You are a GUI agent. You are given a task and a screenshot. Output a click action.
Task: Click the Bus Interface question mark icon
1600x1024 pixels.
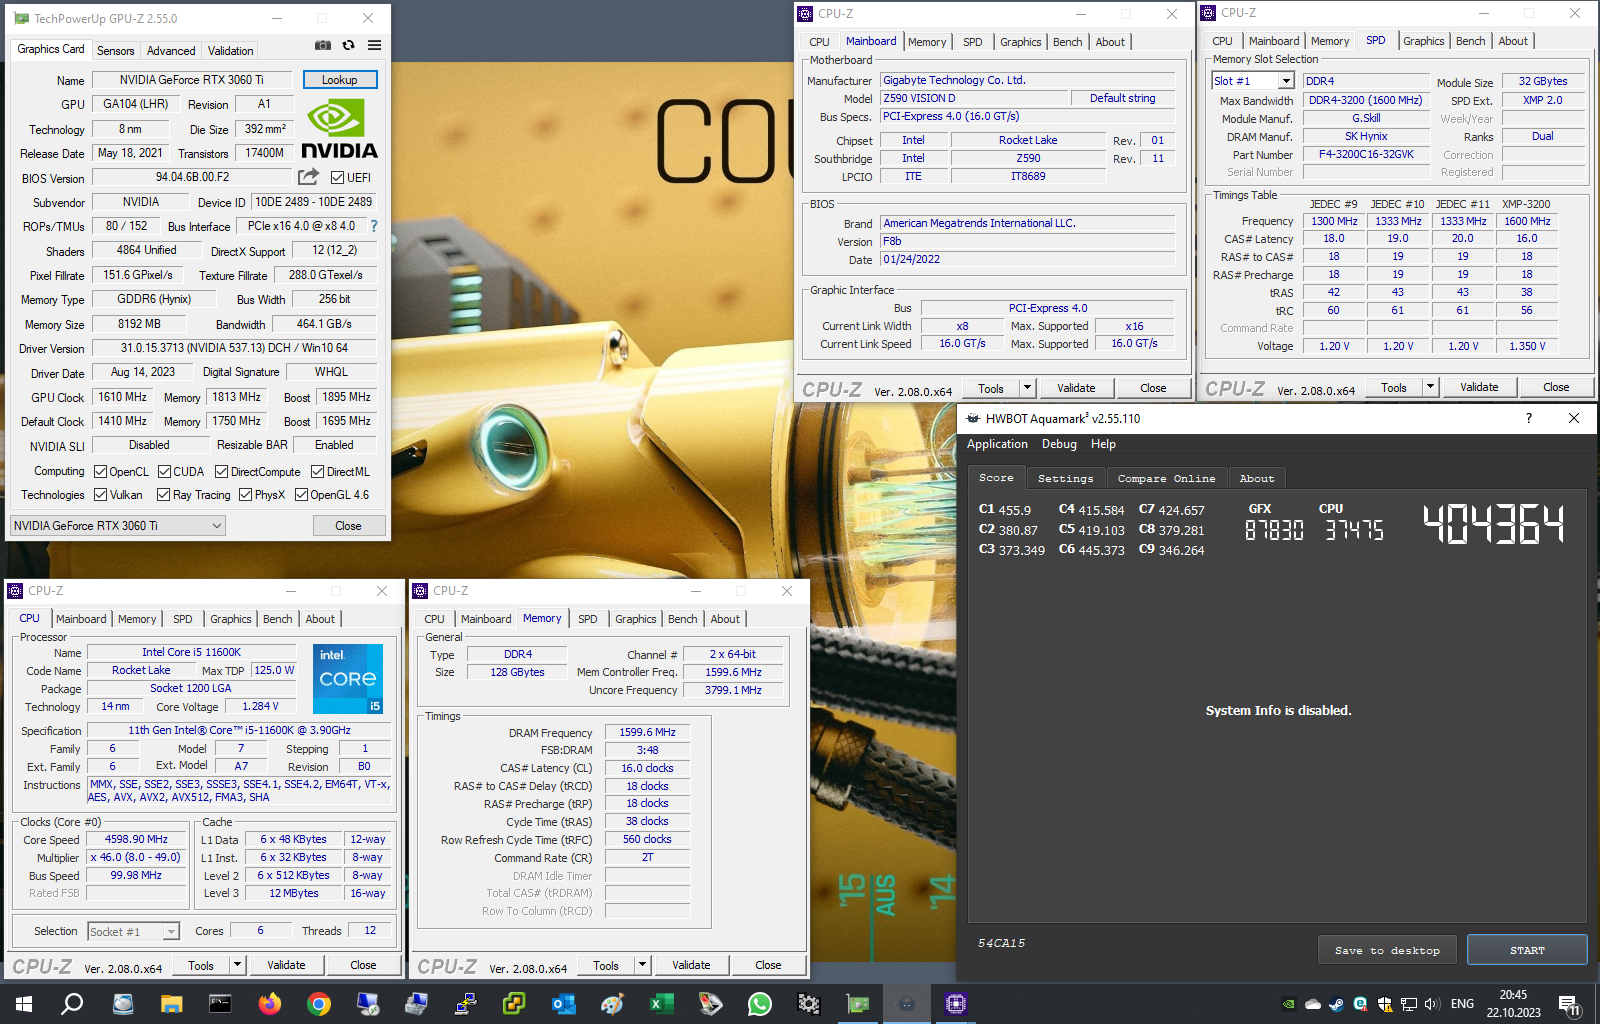[x=374, y=226]
